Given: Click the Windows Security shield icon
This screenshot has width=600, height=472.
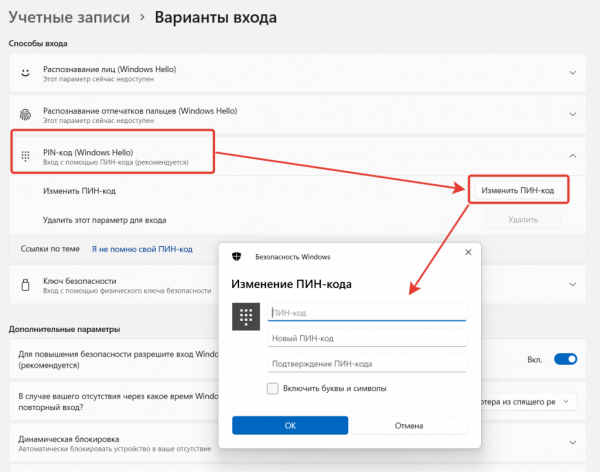Looking at the screenshot, I should [236, 256].
